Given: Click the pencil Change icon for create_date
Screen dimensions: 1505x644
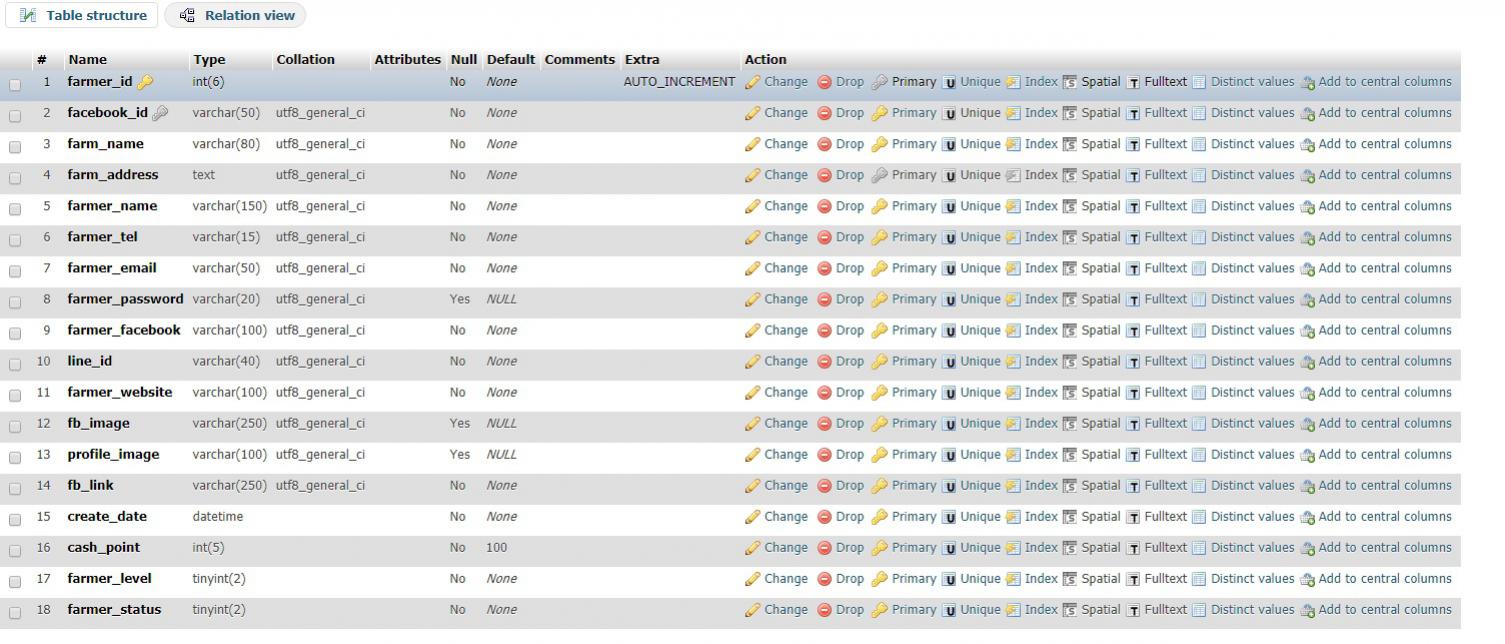Looking at the screenshot, I should coord(752,516).
